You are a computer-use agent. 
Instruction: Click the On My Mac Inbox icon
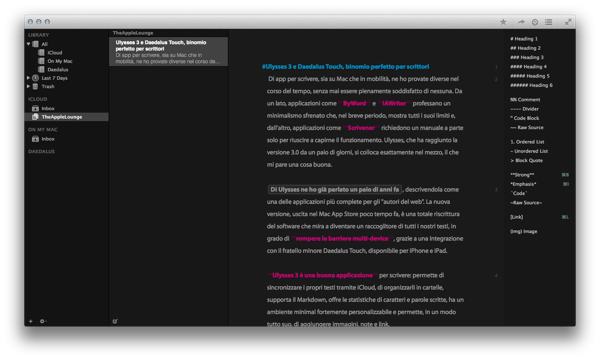tap(36, 139)
